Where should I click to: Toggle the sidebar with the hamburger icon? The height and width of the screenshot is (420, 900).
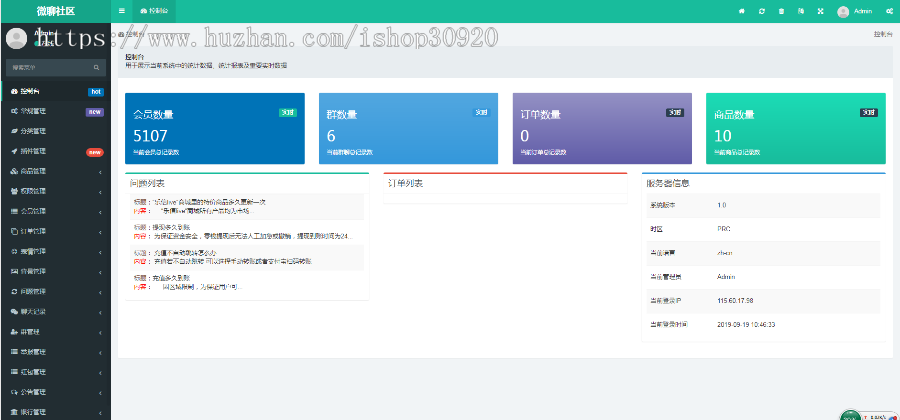click(x=122, y=11)
